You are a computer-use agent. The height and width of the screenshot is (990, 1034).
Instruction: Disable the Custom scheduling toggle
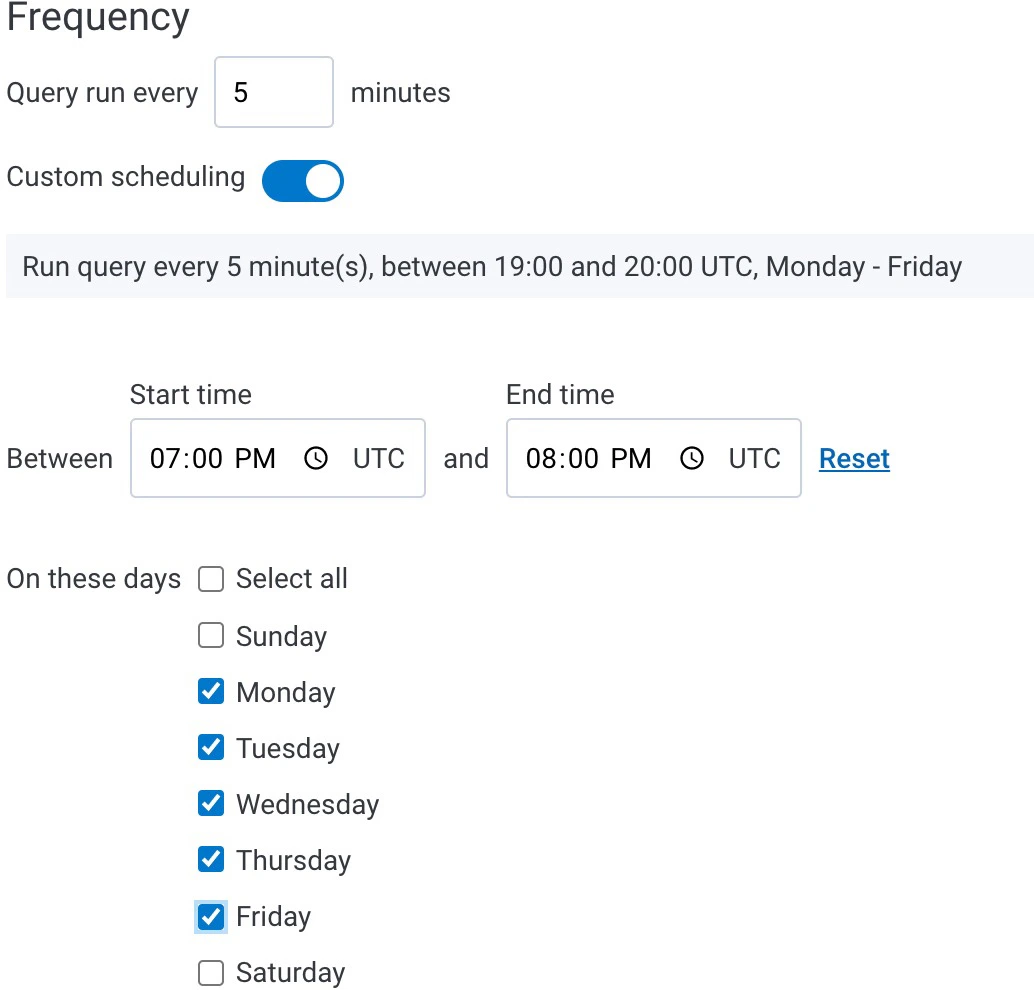coord(302,181)
